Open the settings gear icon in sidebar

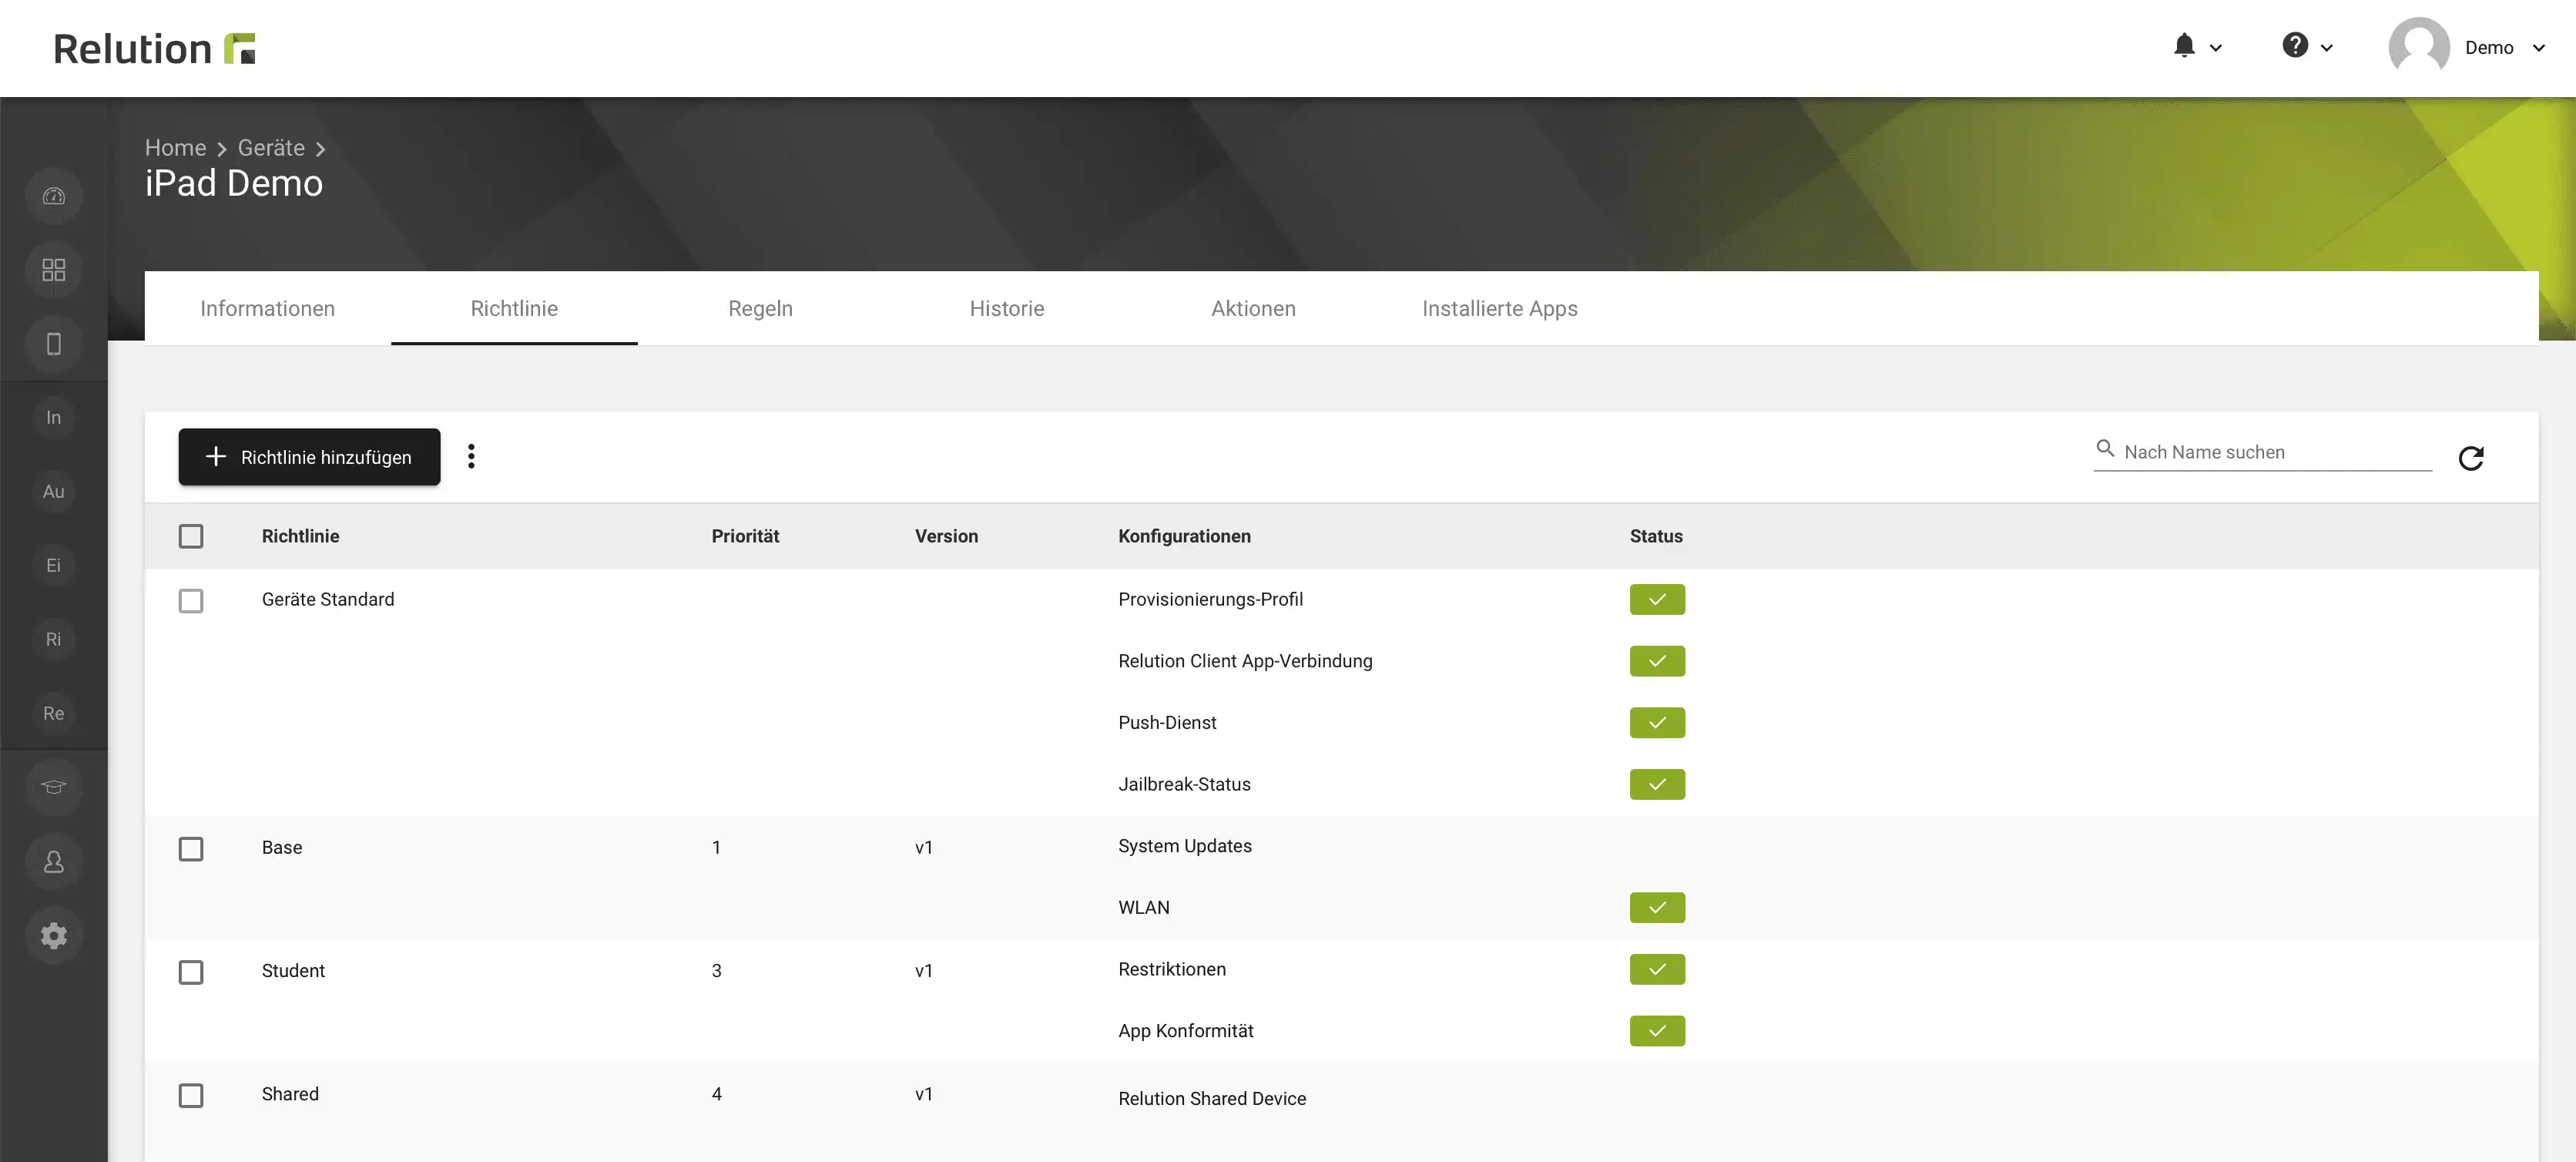click(x=54, y=936)
